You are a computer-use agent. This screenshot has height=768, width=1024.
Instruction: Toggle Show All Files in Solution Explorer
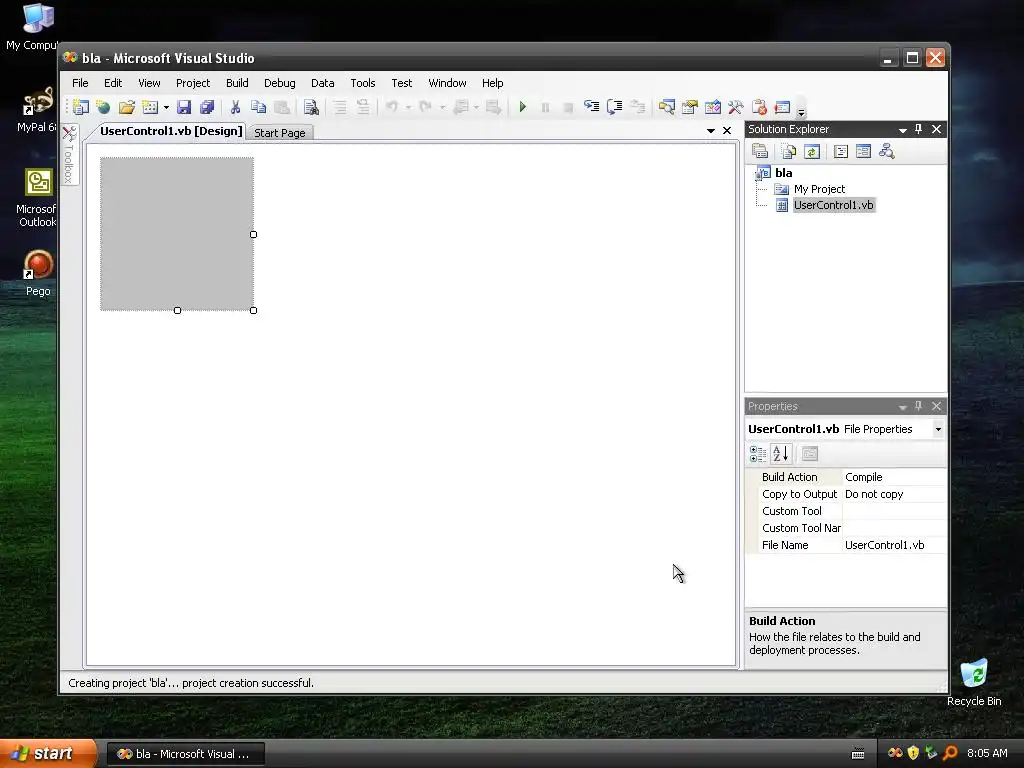click(x=789, y=152)
